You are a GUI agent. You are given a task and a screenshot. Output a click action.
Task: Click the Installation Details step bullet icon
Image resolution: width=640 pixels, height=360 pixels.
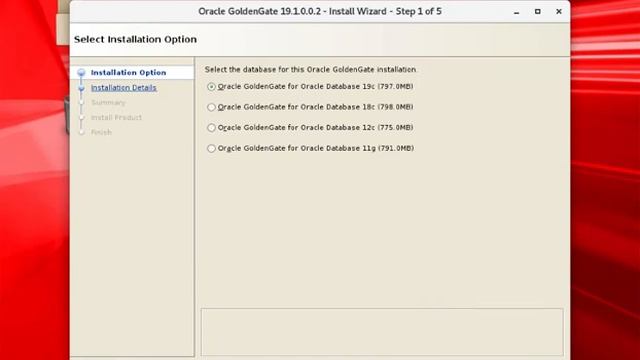click(81, 88)
